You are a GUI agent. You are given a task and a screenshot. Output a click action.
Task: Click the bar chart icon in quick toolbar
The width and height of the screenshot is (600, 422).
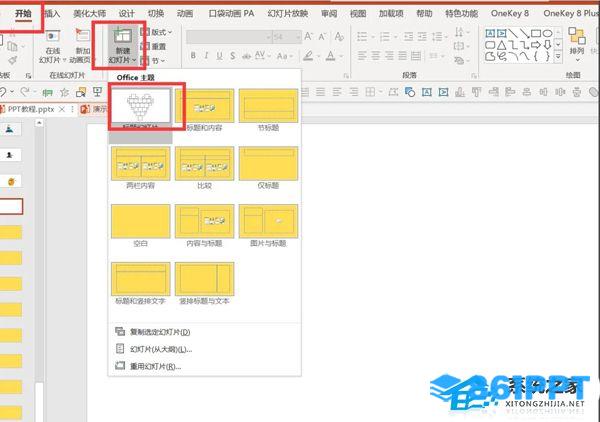[460, 92]
